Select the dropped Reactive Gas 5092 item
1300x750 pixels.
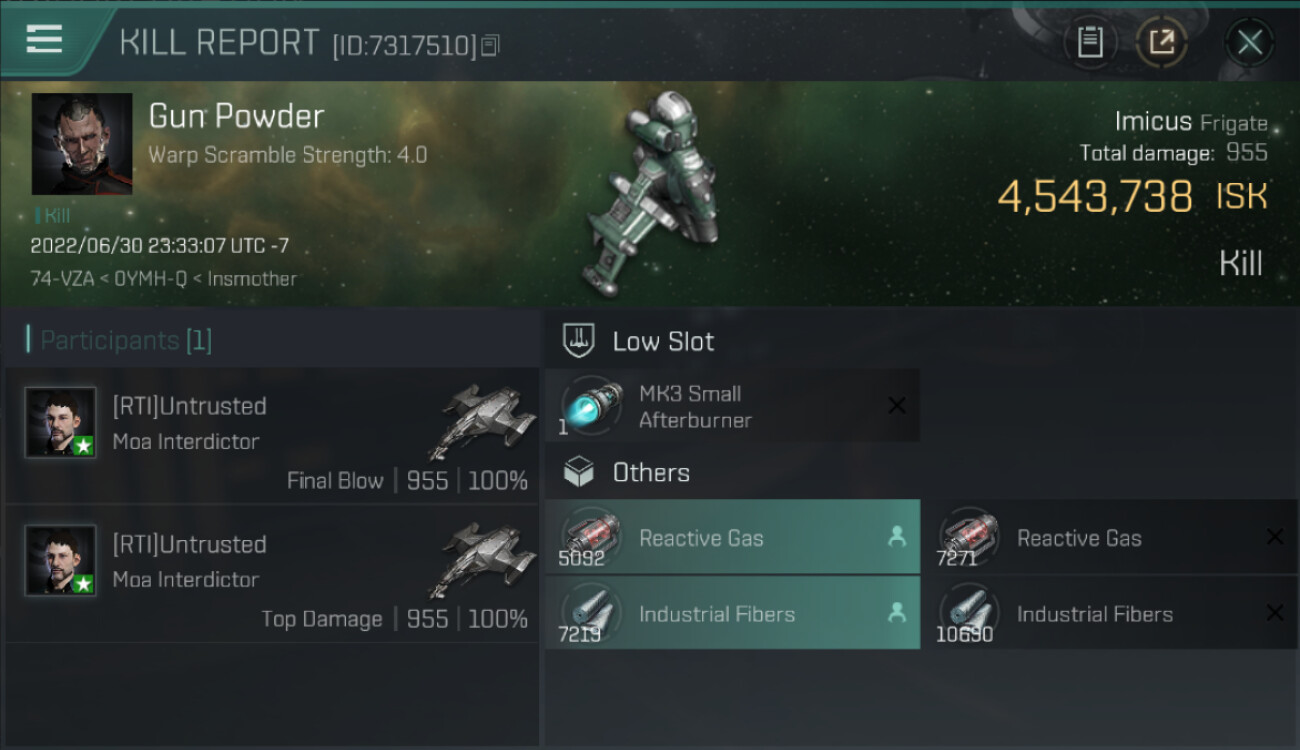733,538
